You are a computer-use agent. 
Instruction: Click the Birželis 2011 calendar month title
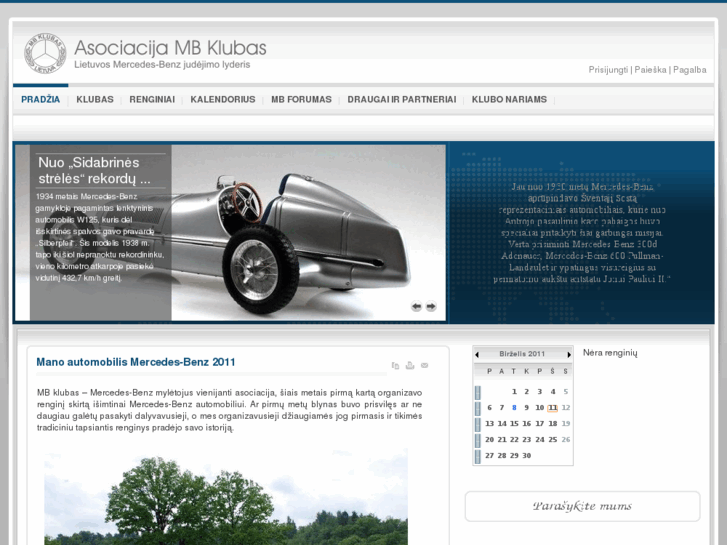click(x=522, y=354)
